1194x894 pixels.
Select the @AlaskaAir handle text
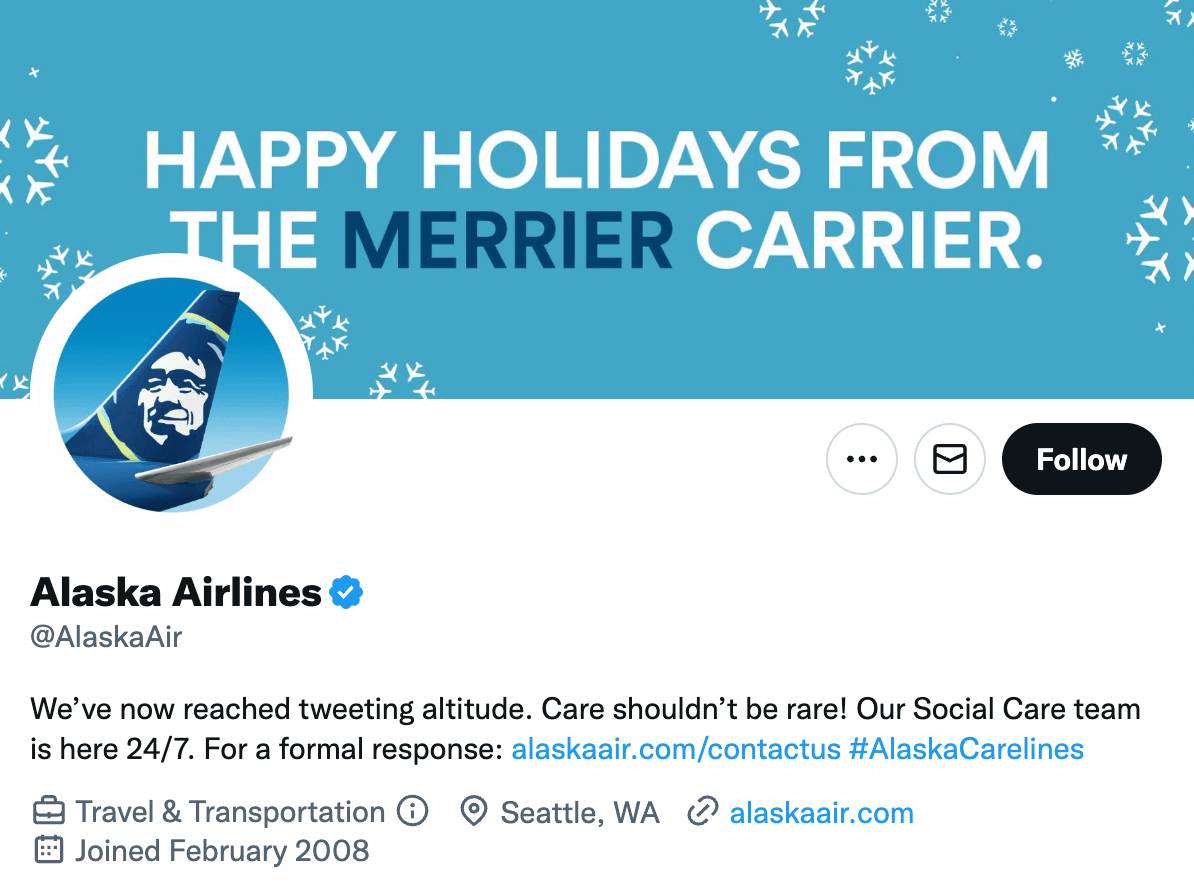tap(106, 637)
